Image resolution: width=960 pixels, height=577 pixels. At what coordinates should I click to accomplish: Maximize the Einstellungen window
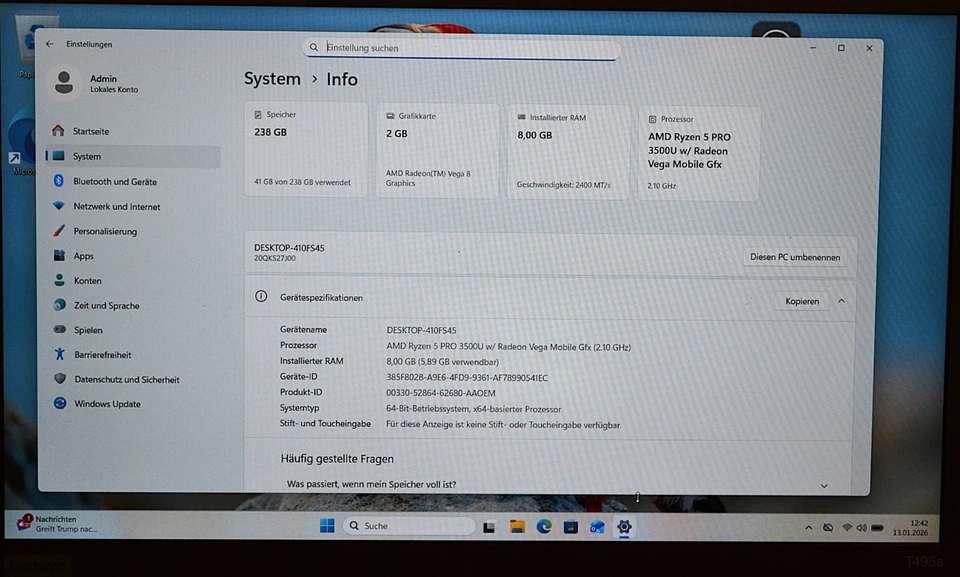pyautogui.click(x=841, y=48)
